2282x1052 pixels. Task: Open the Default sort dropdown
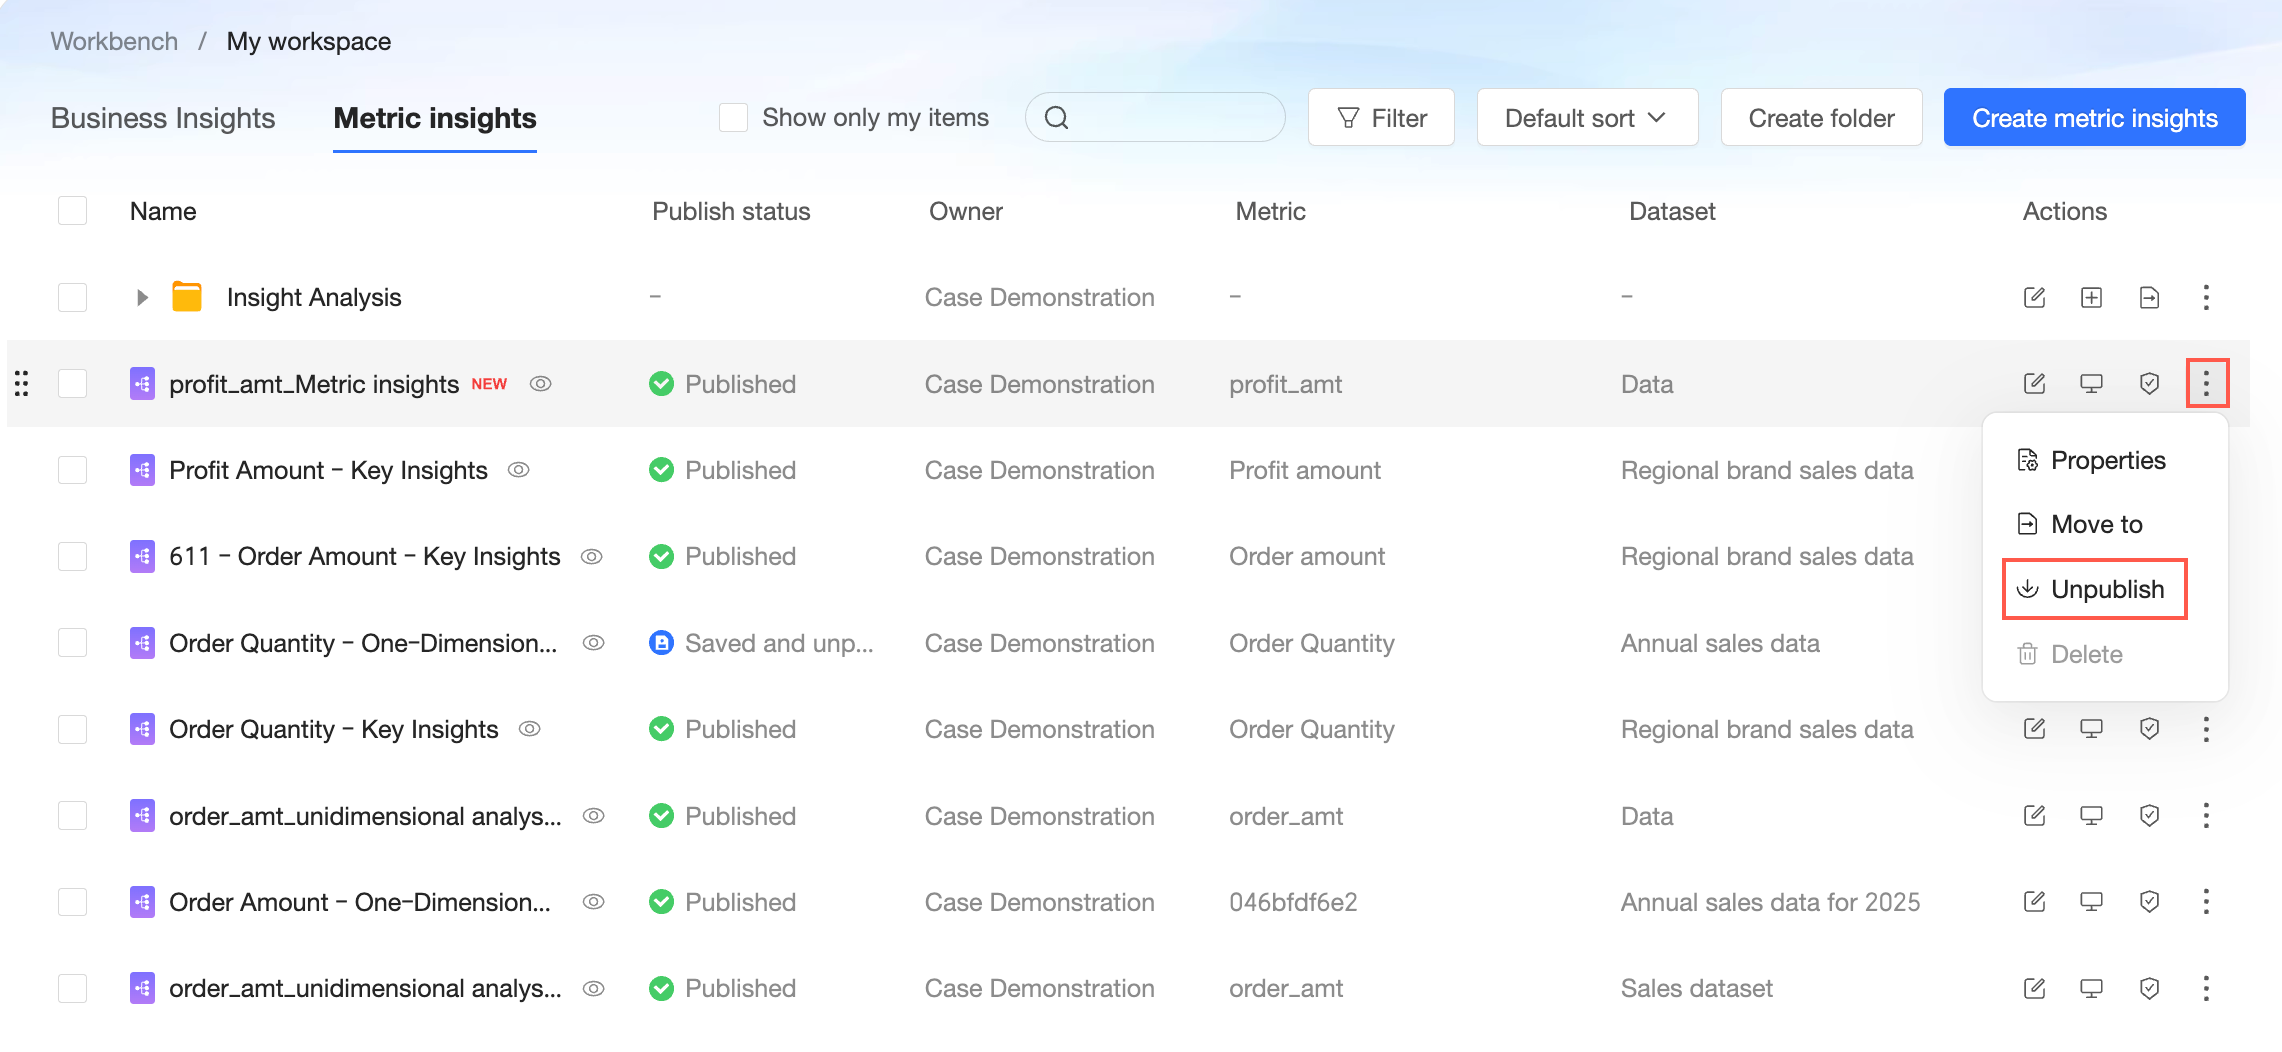(1586, 118)
